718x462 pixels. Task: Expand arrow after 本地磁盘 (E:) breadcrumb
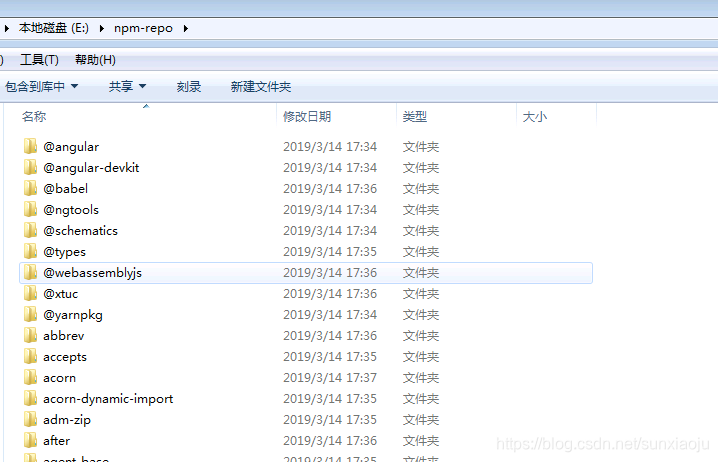[102, 28]
